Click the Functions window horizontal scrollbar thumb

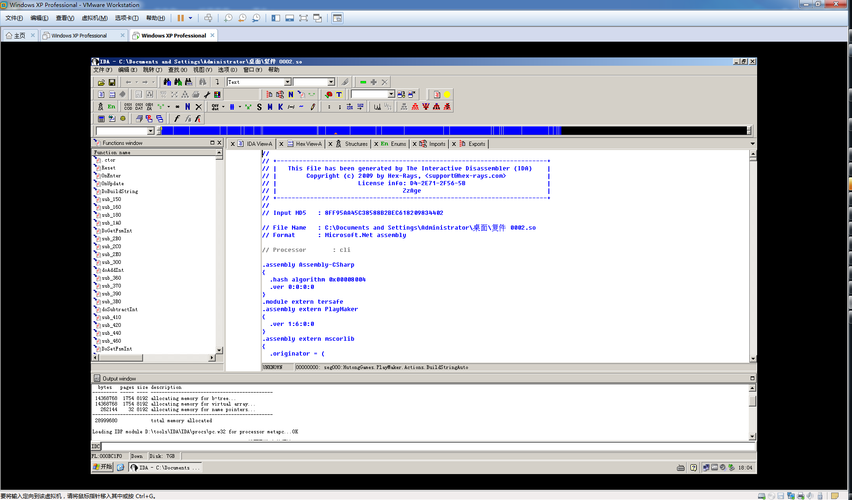(x=121, y=358)
